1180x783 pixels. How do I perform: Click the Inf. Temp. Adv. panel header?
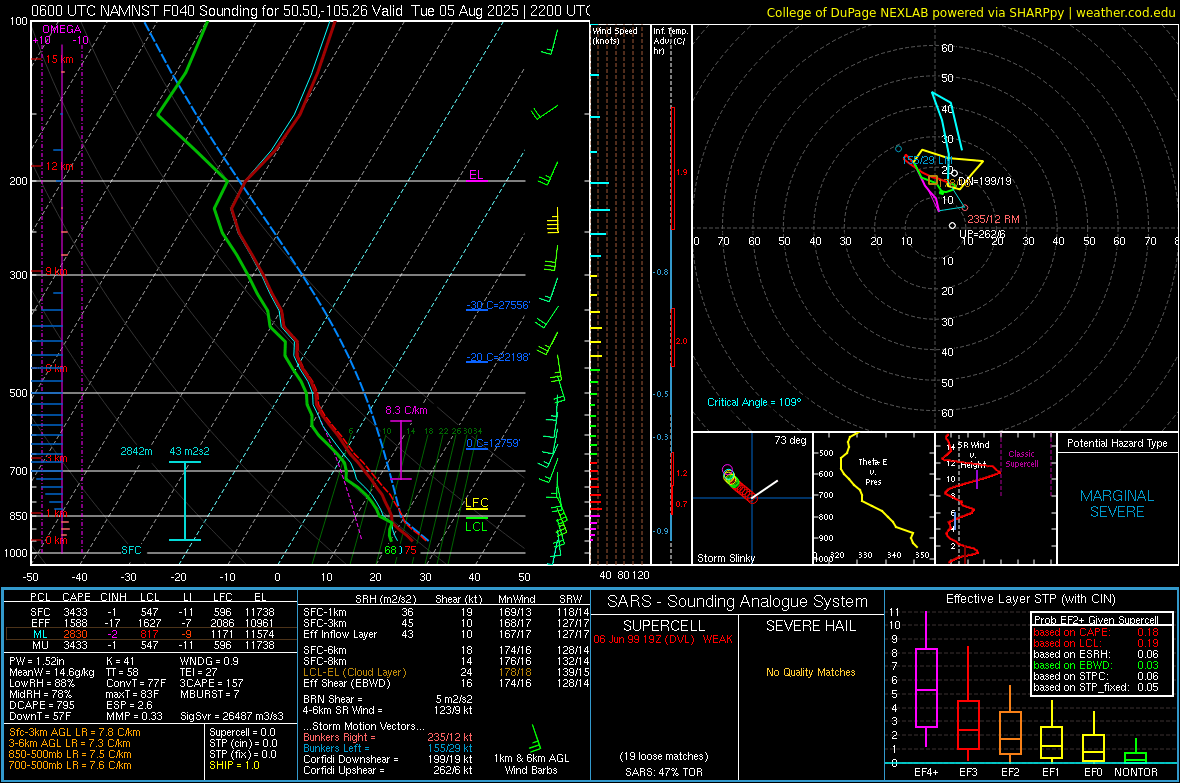click(670, 41)
